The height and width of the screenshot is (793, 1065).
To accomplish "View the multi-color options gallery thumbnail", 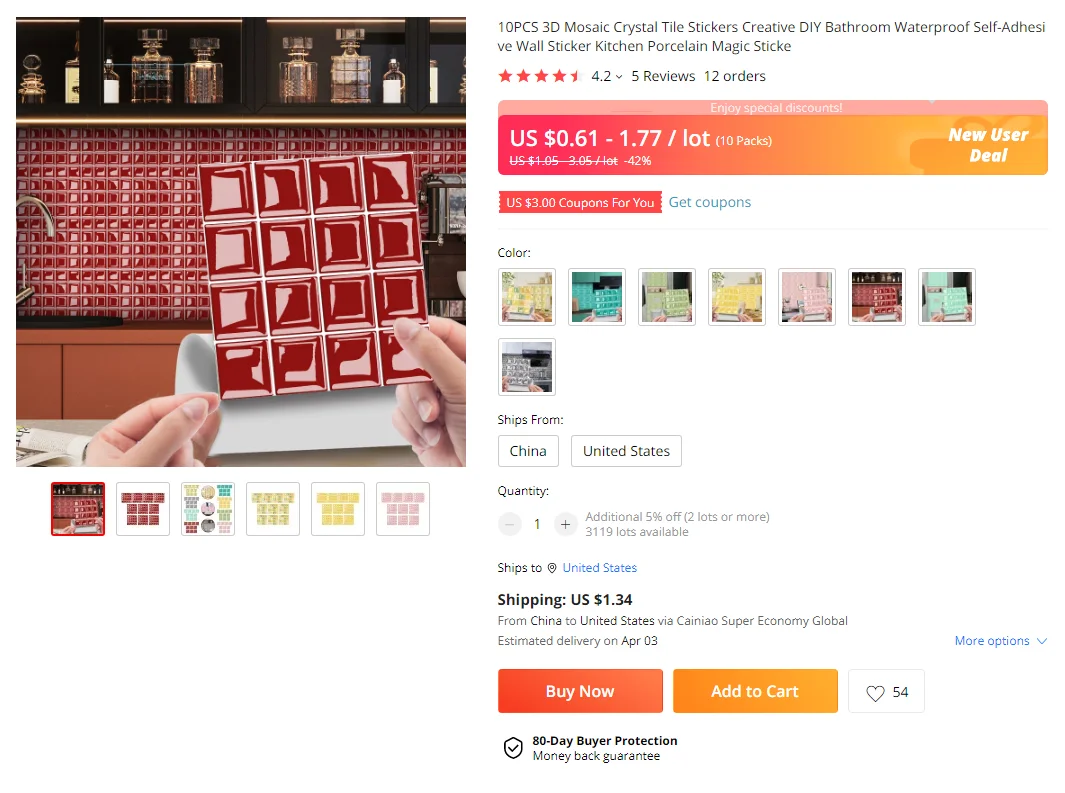I will pos(208,509).
